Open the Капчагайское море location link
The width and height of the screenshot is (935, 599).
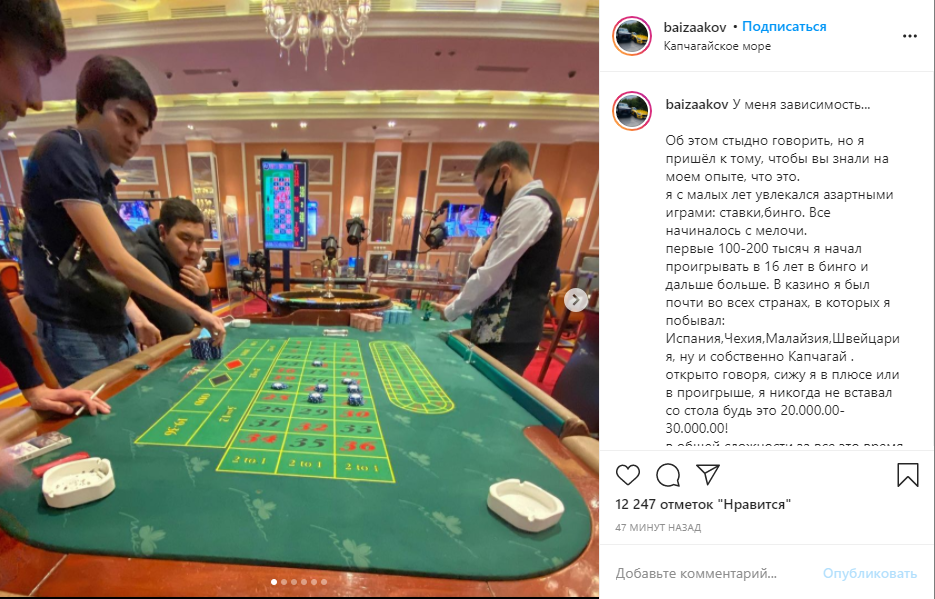(x=717, y=46)
